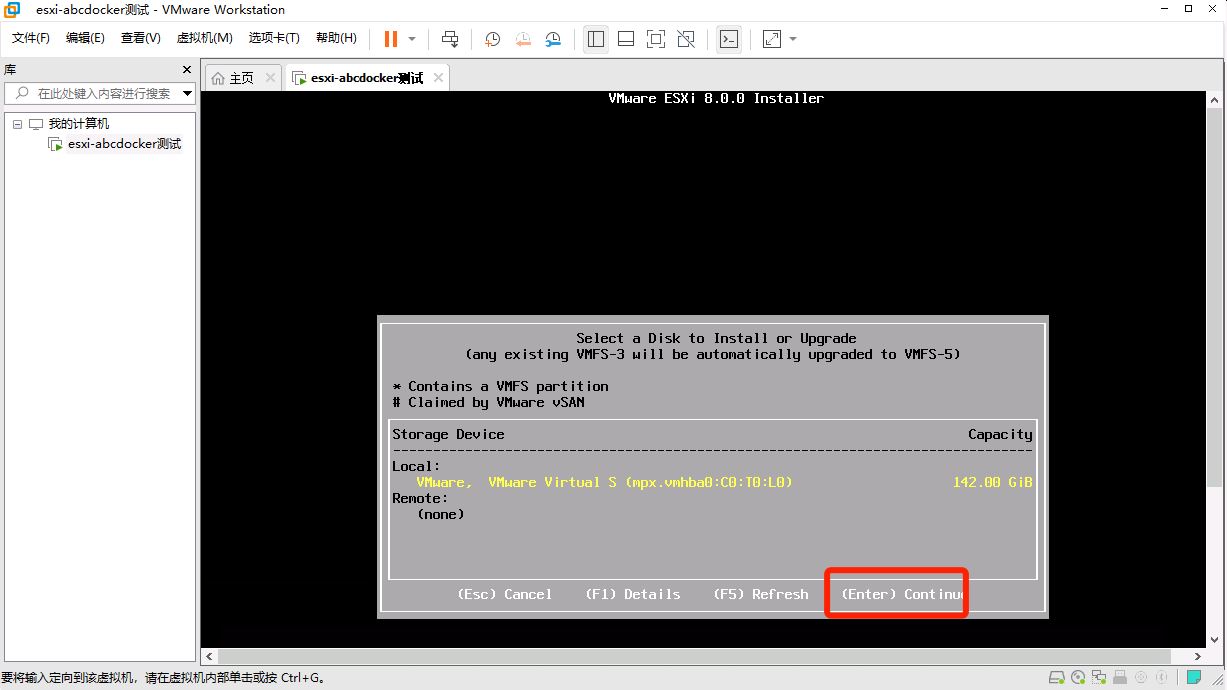
Task: Take a snapshot of this virtual machine
Action: (493, 39)
